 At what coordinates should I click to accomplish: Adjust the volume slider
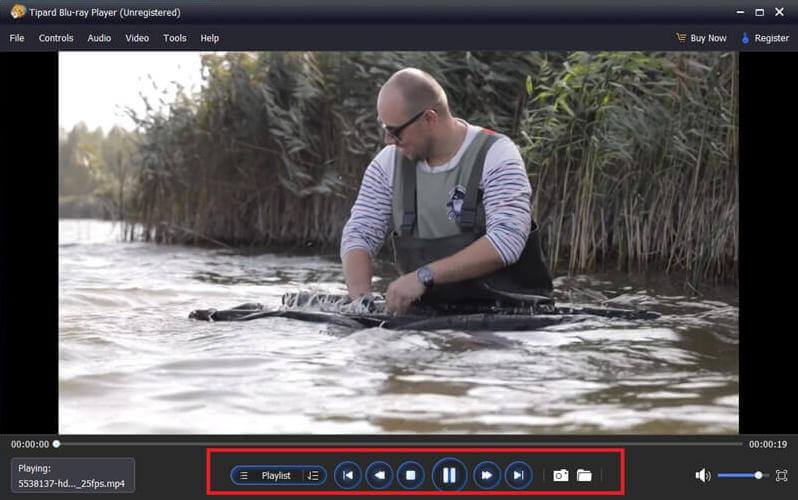point(742,475)
